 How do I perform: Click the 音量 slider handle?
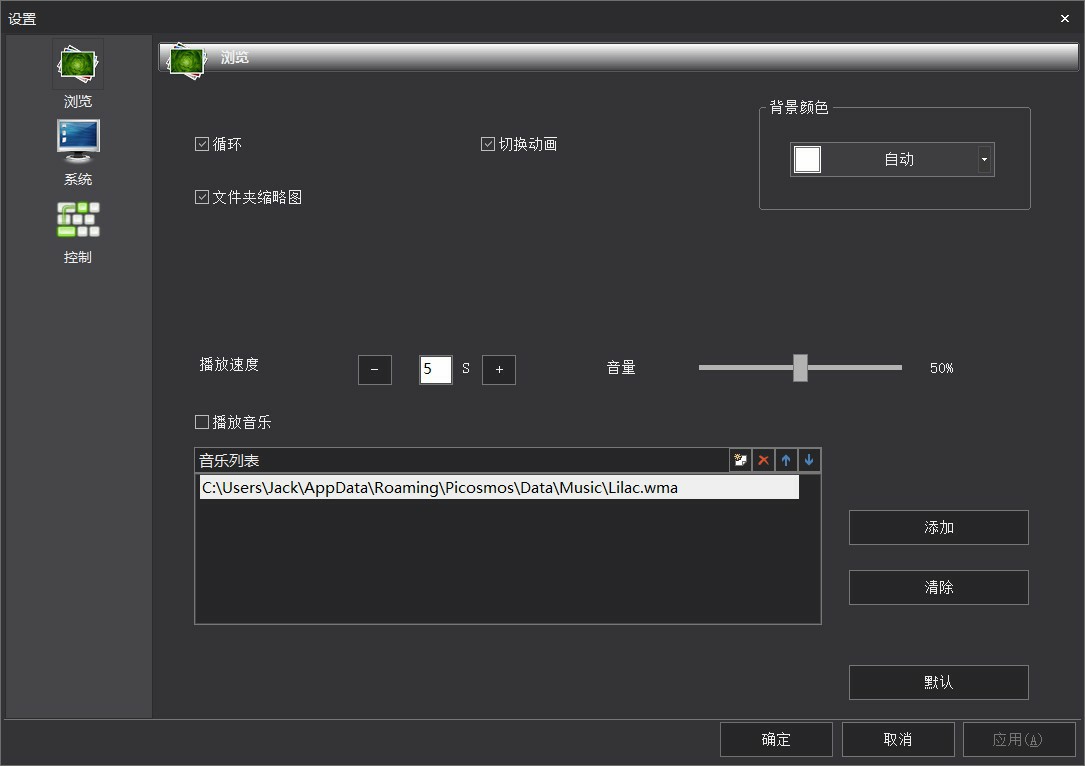click(x=800, y=367)
